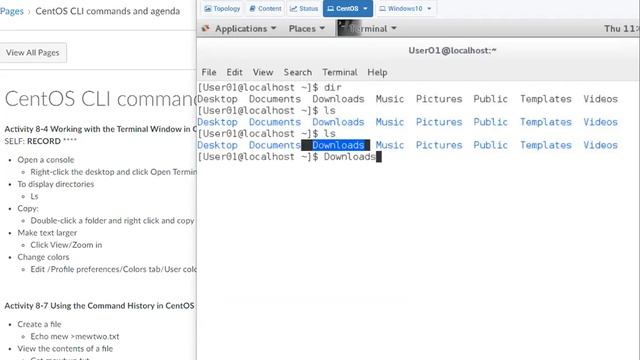Click the 'Create a file' list item
This screenshot has width=640, height=360.
(39, 324)
